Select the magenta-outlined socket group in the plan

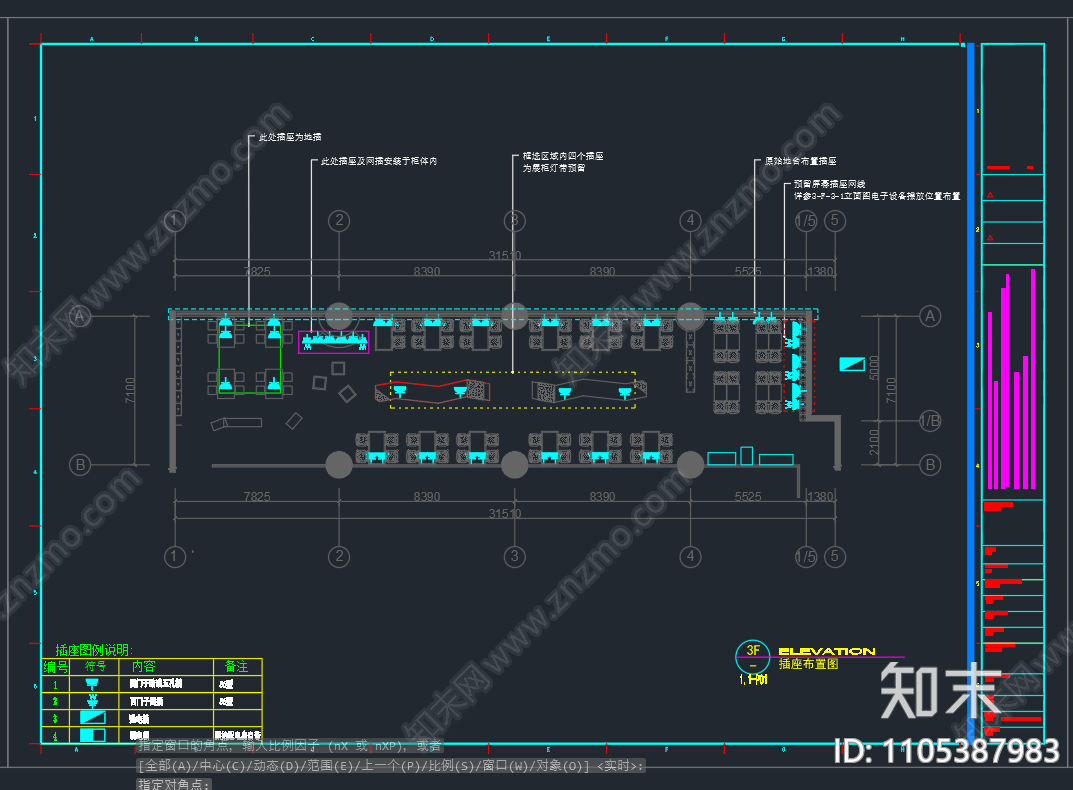point(333,342)
